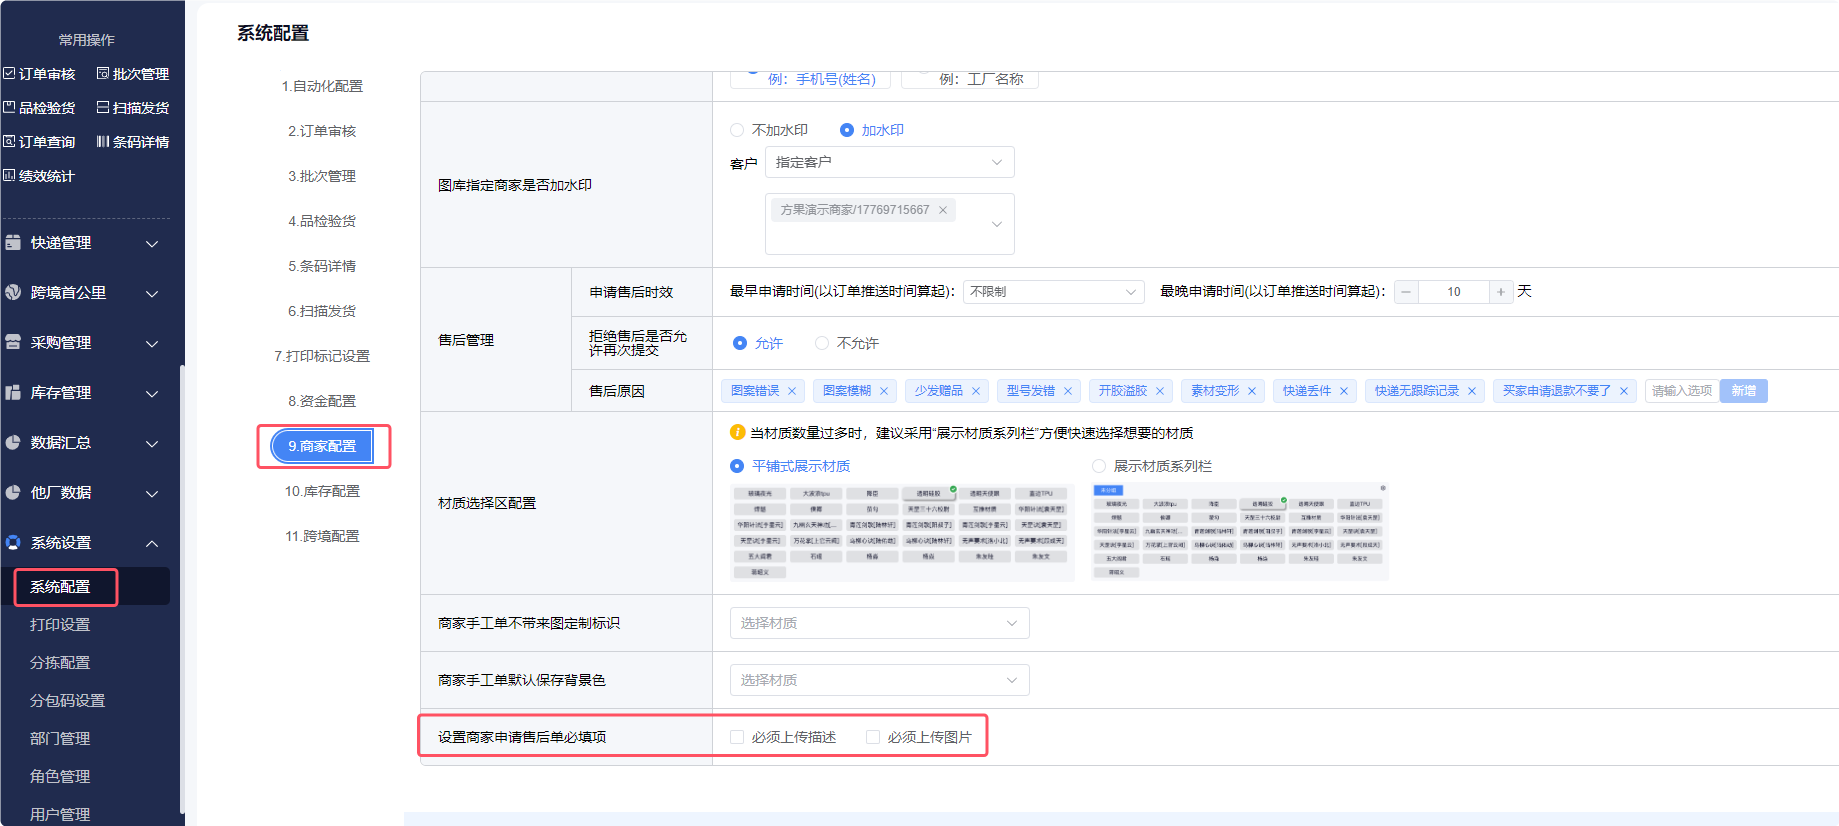The width and height of the screenshot is (1839, 826).
Task: Open the 指定客户 dropdown
Action: pyautogui.click(x=889, y=162)
